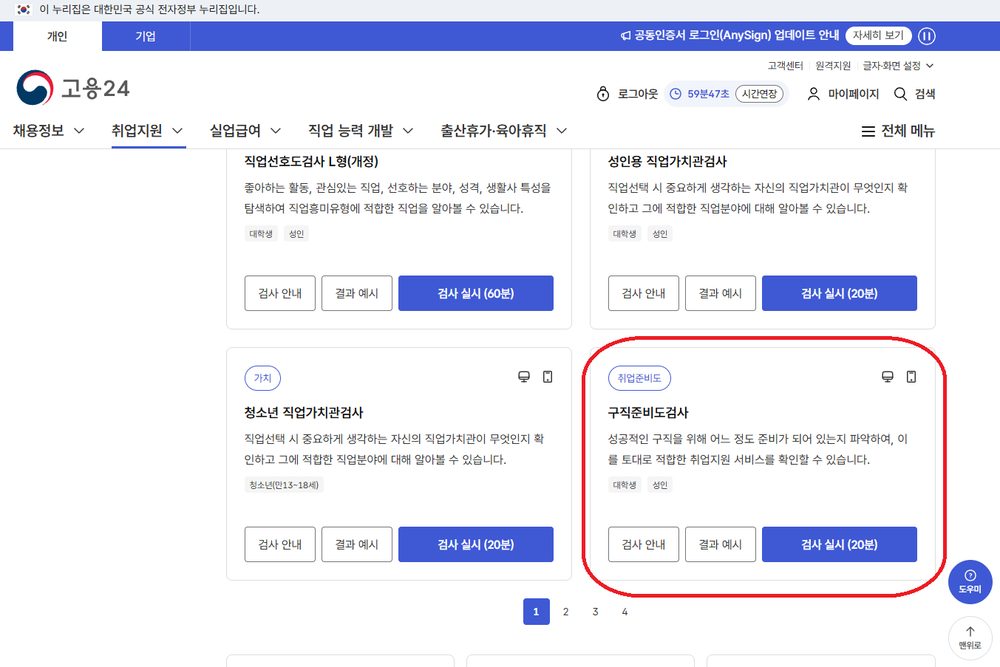This screenshot has height=667, width=1000.
Task: Start 검사 실시 (20분) for 구직준비도검사
Action: click(839, 545)
